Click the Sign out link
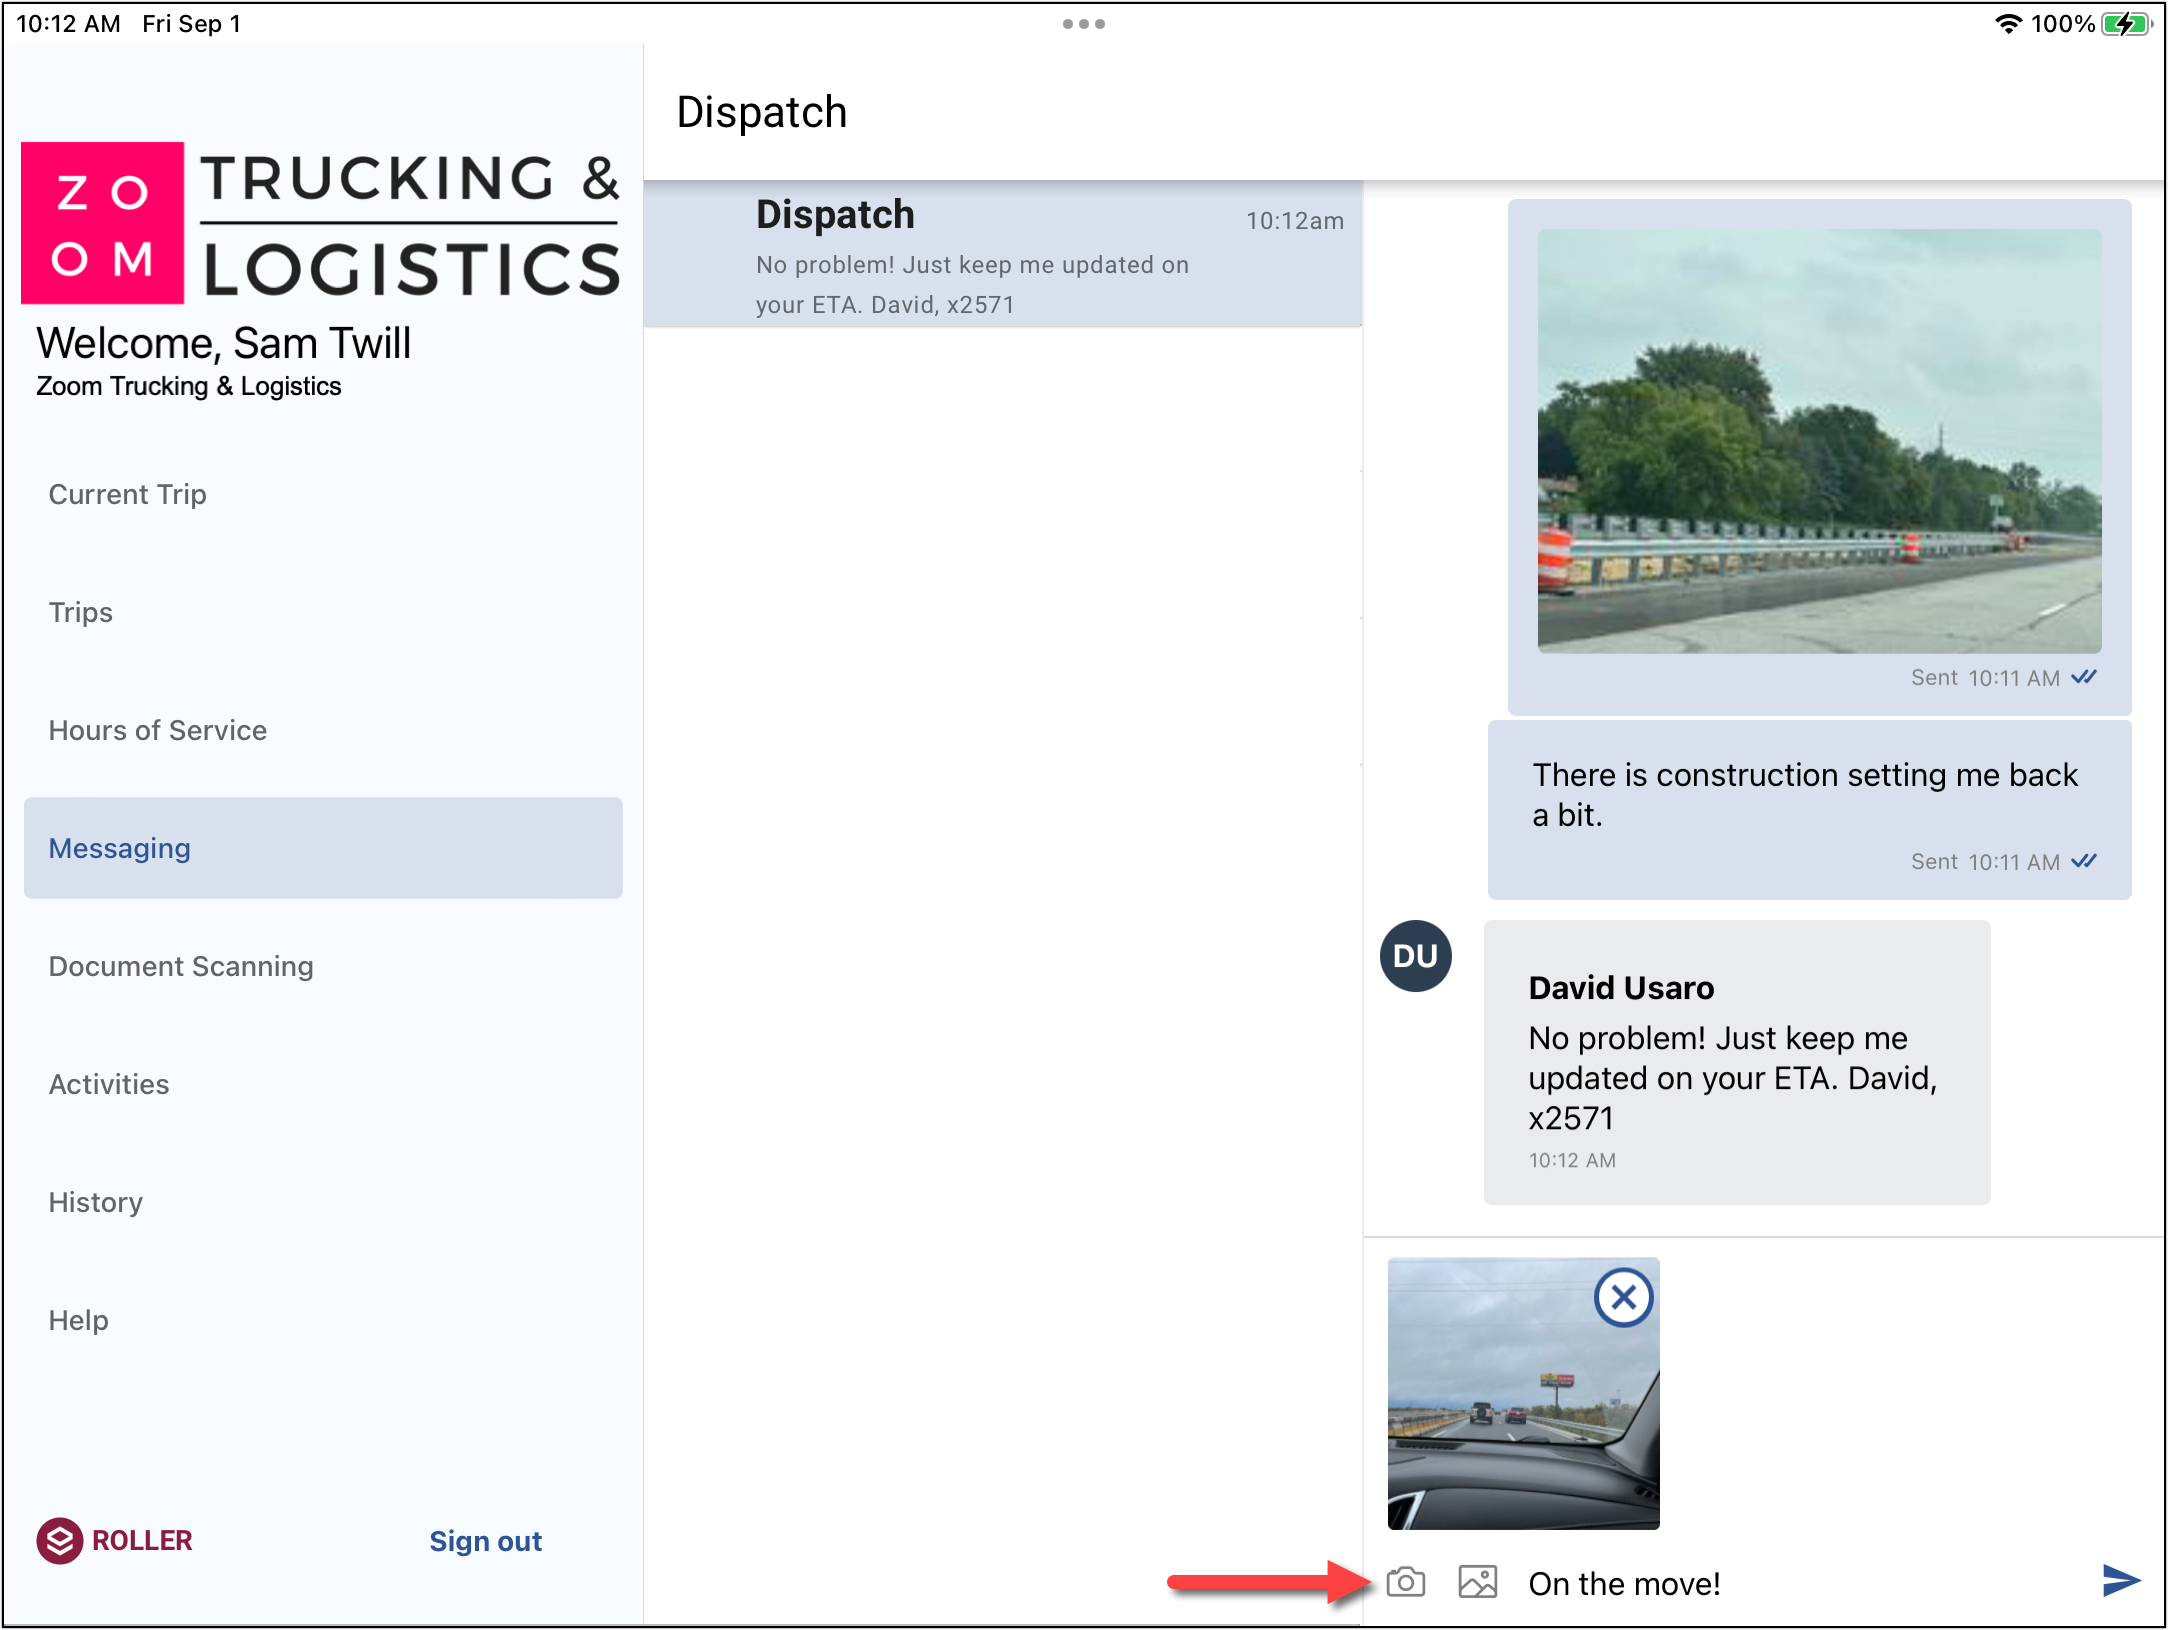This screenshot has height=1630, width=2168. click(485, 1541)
